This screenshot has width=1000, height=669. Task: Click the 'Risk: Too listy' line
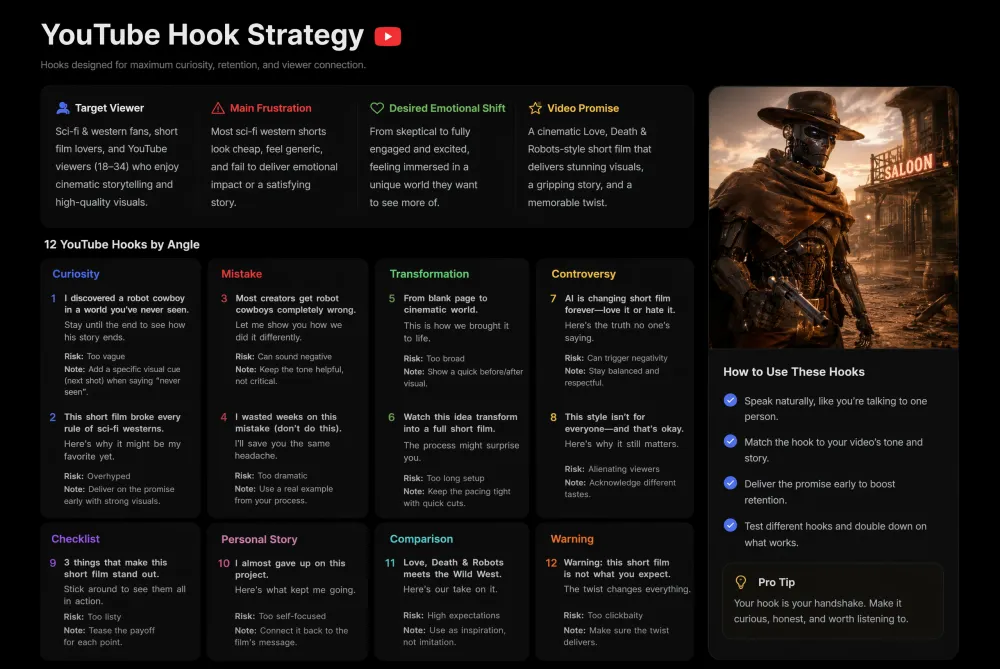pyautogui.click(x=92, y=617)
